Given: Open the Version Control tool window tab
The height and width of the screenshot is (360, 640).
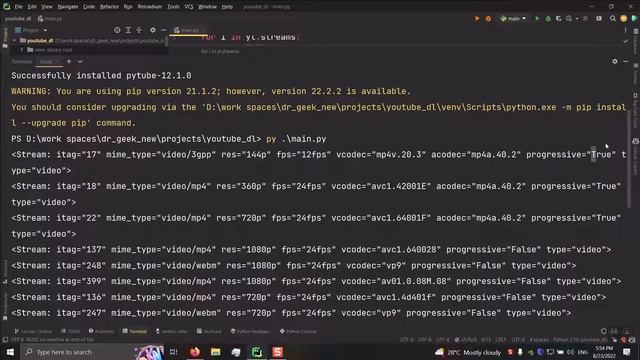Looking at the screenshot, I should click(33, 331).
